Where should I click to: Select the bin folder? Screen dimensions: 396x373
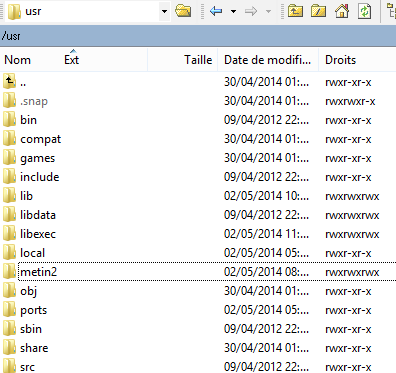(x=198, y=120)
